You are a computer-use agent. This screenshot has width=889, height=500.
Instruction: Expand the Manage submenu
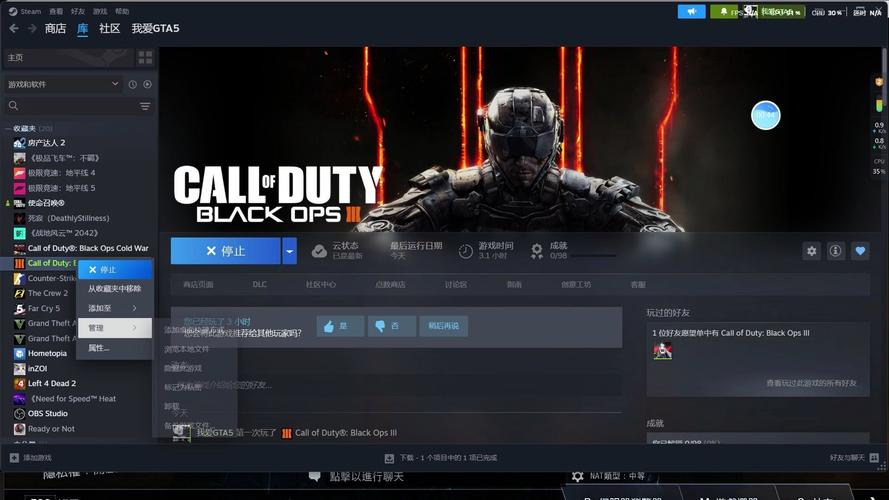click(x=114, y=328)
